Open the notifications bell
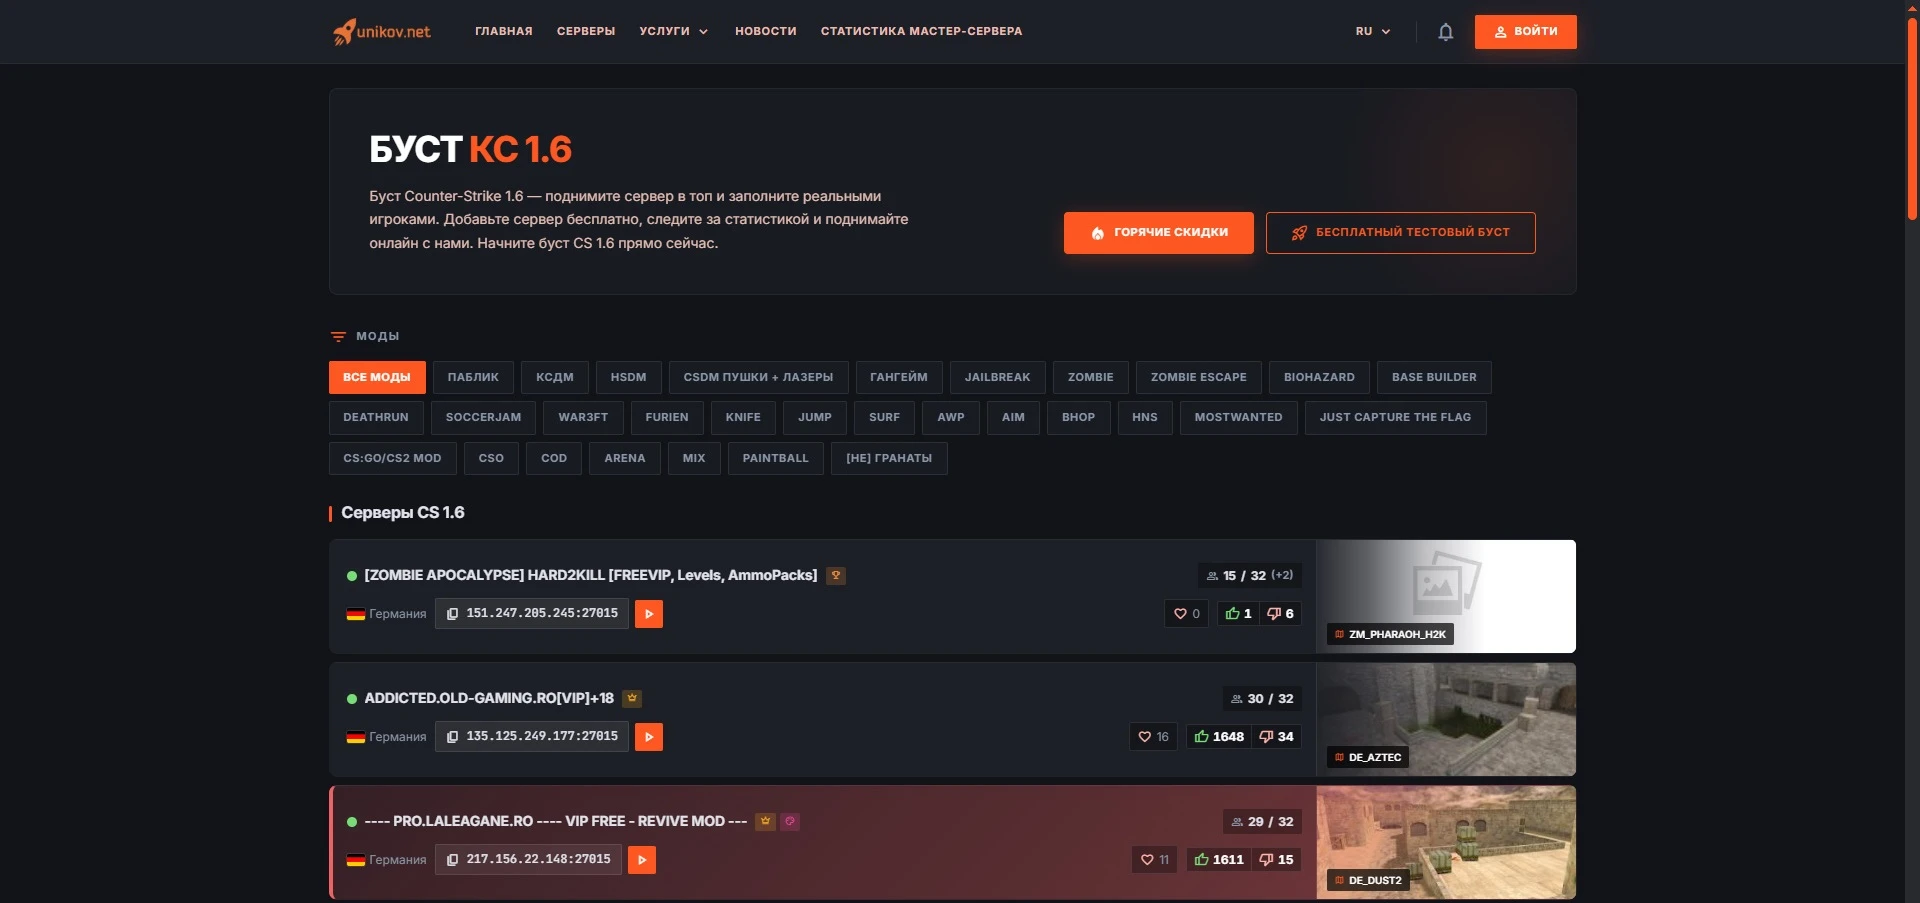1920x903 pixels. 1445,32
